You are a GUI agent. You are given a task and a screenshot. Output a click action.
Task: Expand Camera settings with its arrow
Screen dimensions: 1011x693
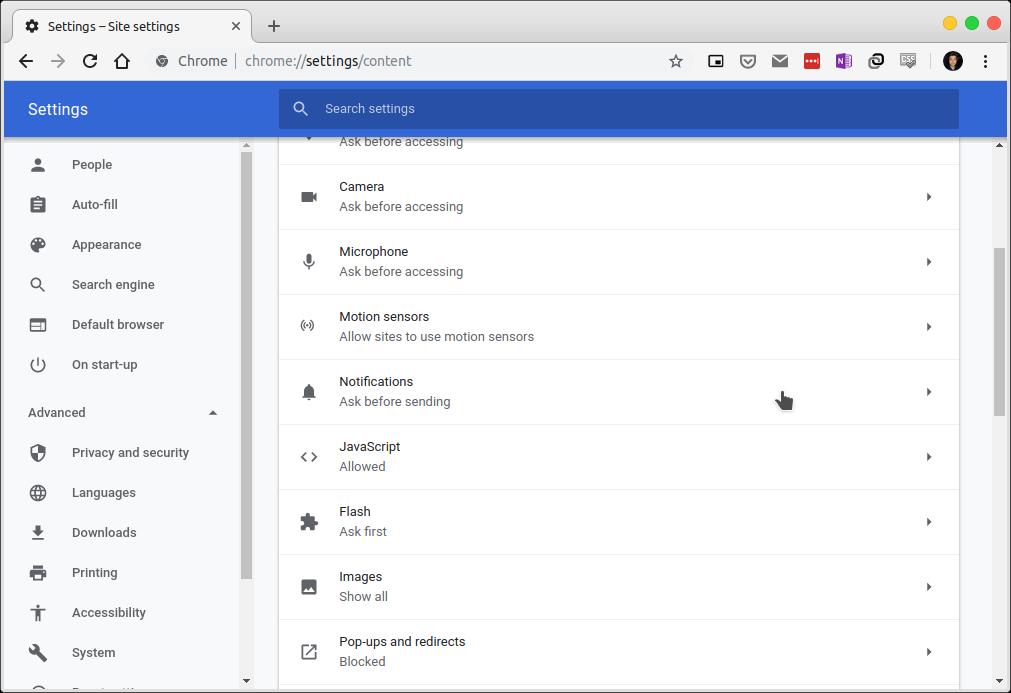[928, 197]
